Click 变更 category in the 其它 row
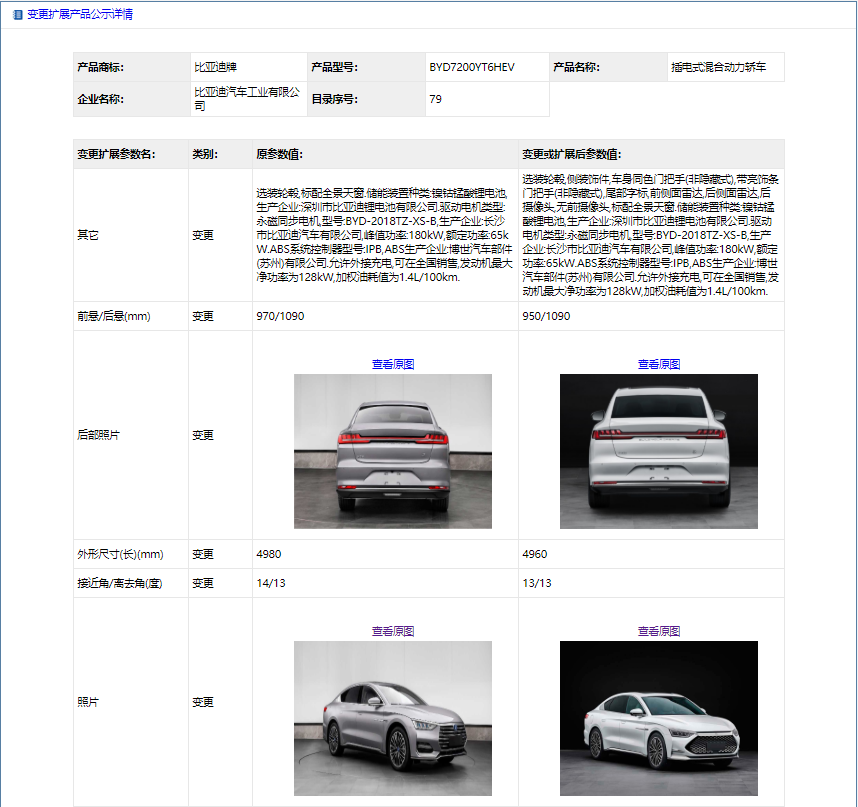The height and width of the screenshot is (807, 858). [202, 235]
